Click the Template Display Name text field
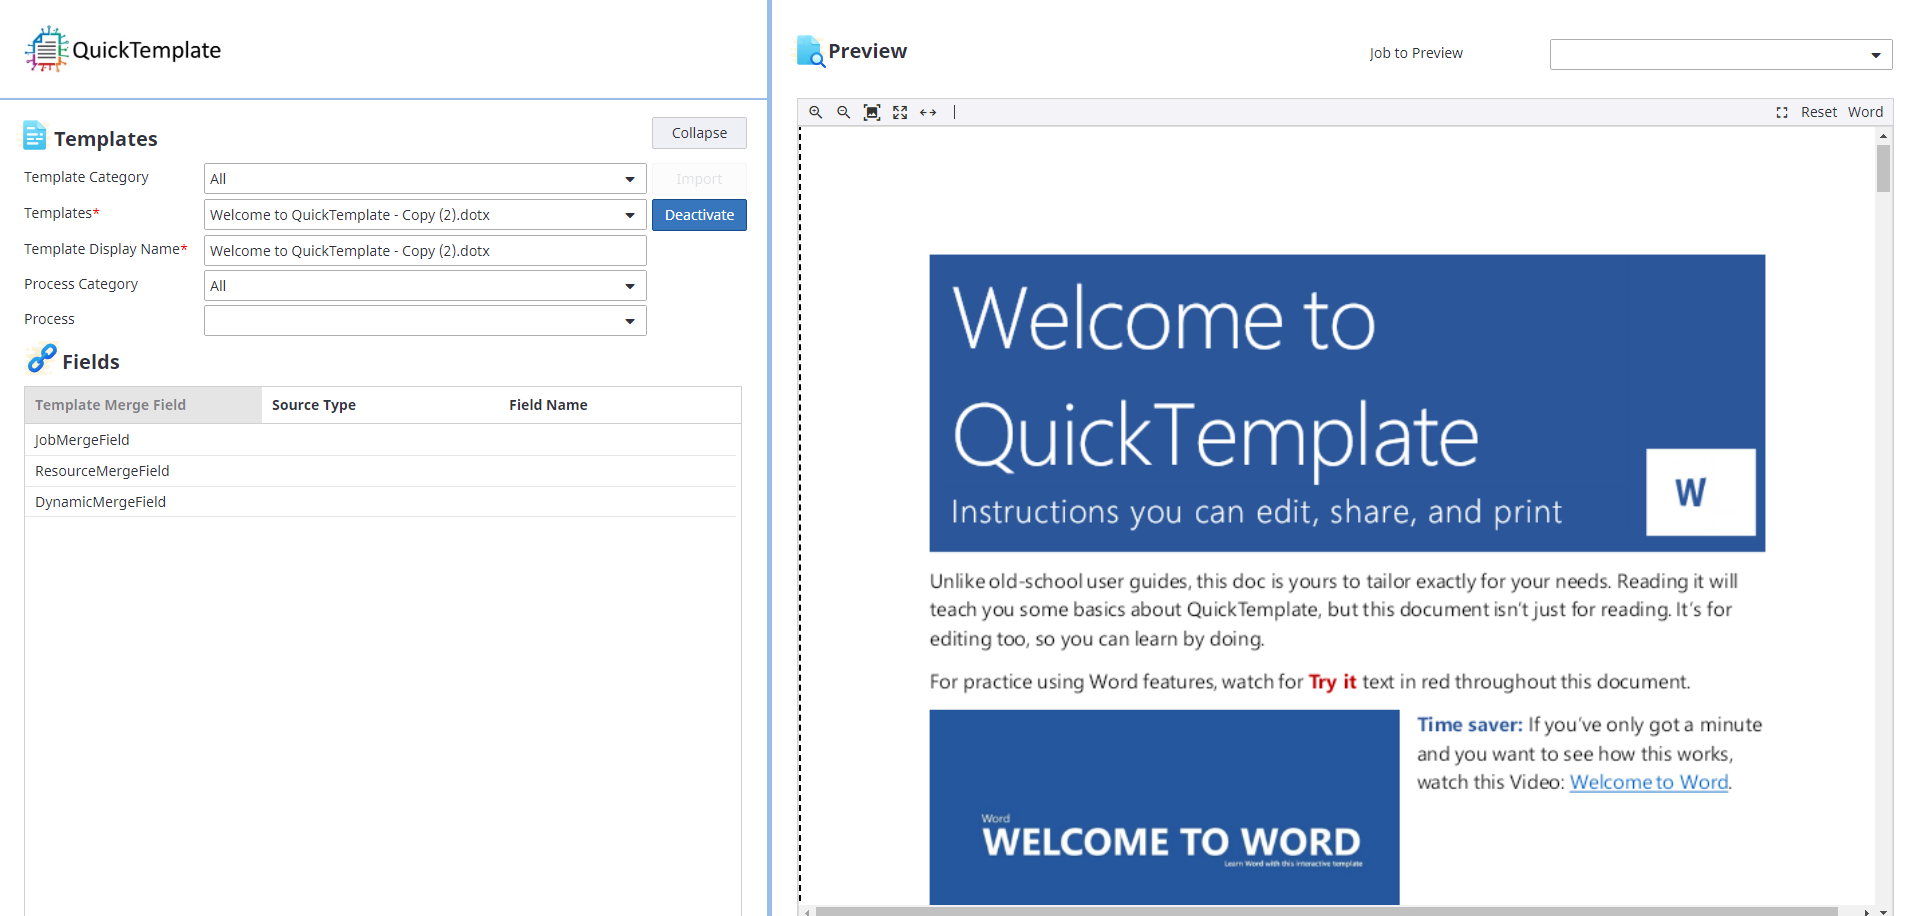 coord(425,251)
